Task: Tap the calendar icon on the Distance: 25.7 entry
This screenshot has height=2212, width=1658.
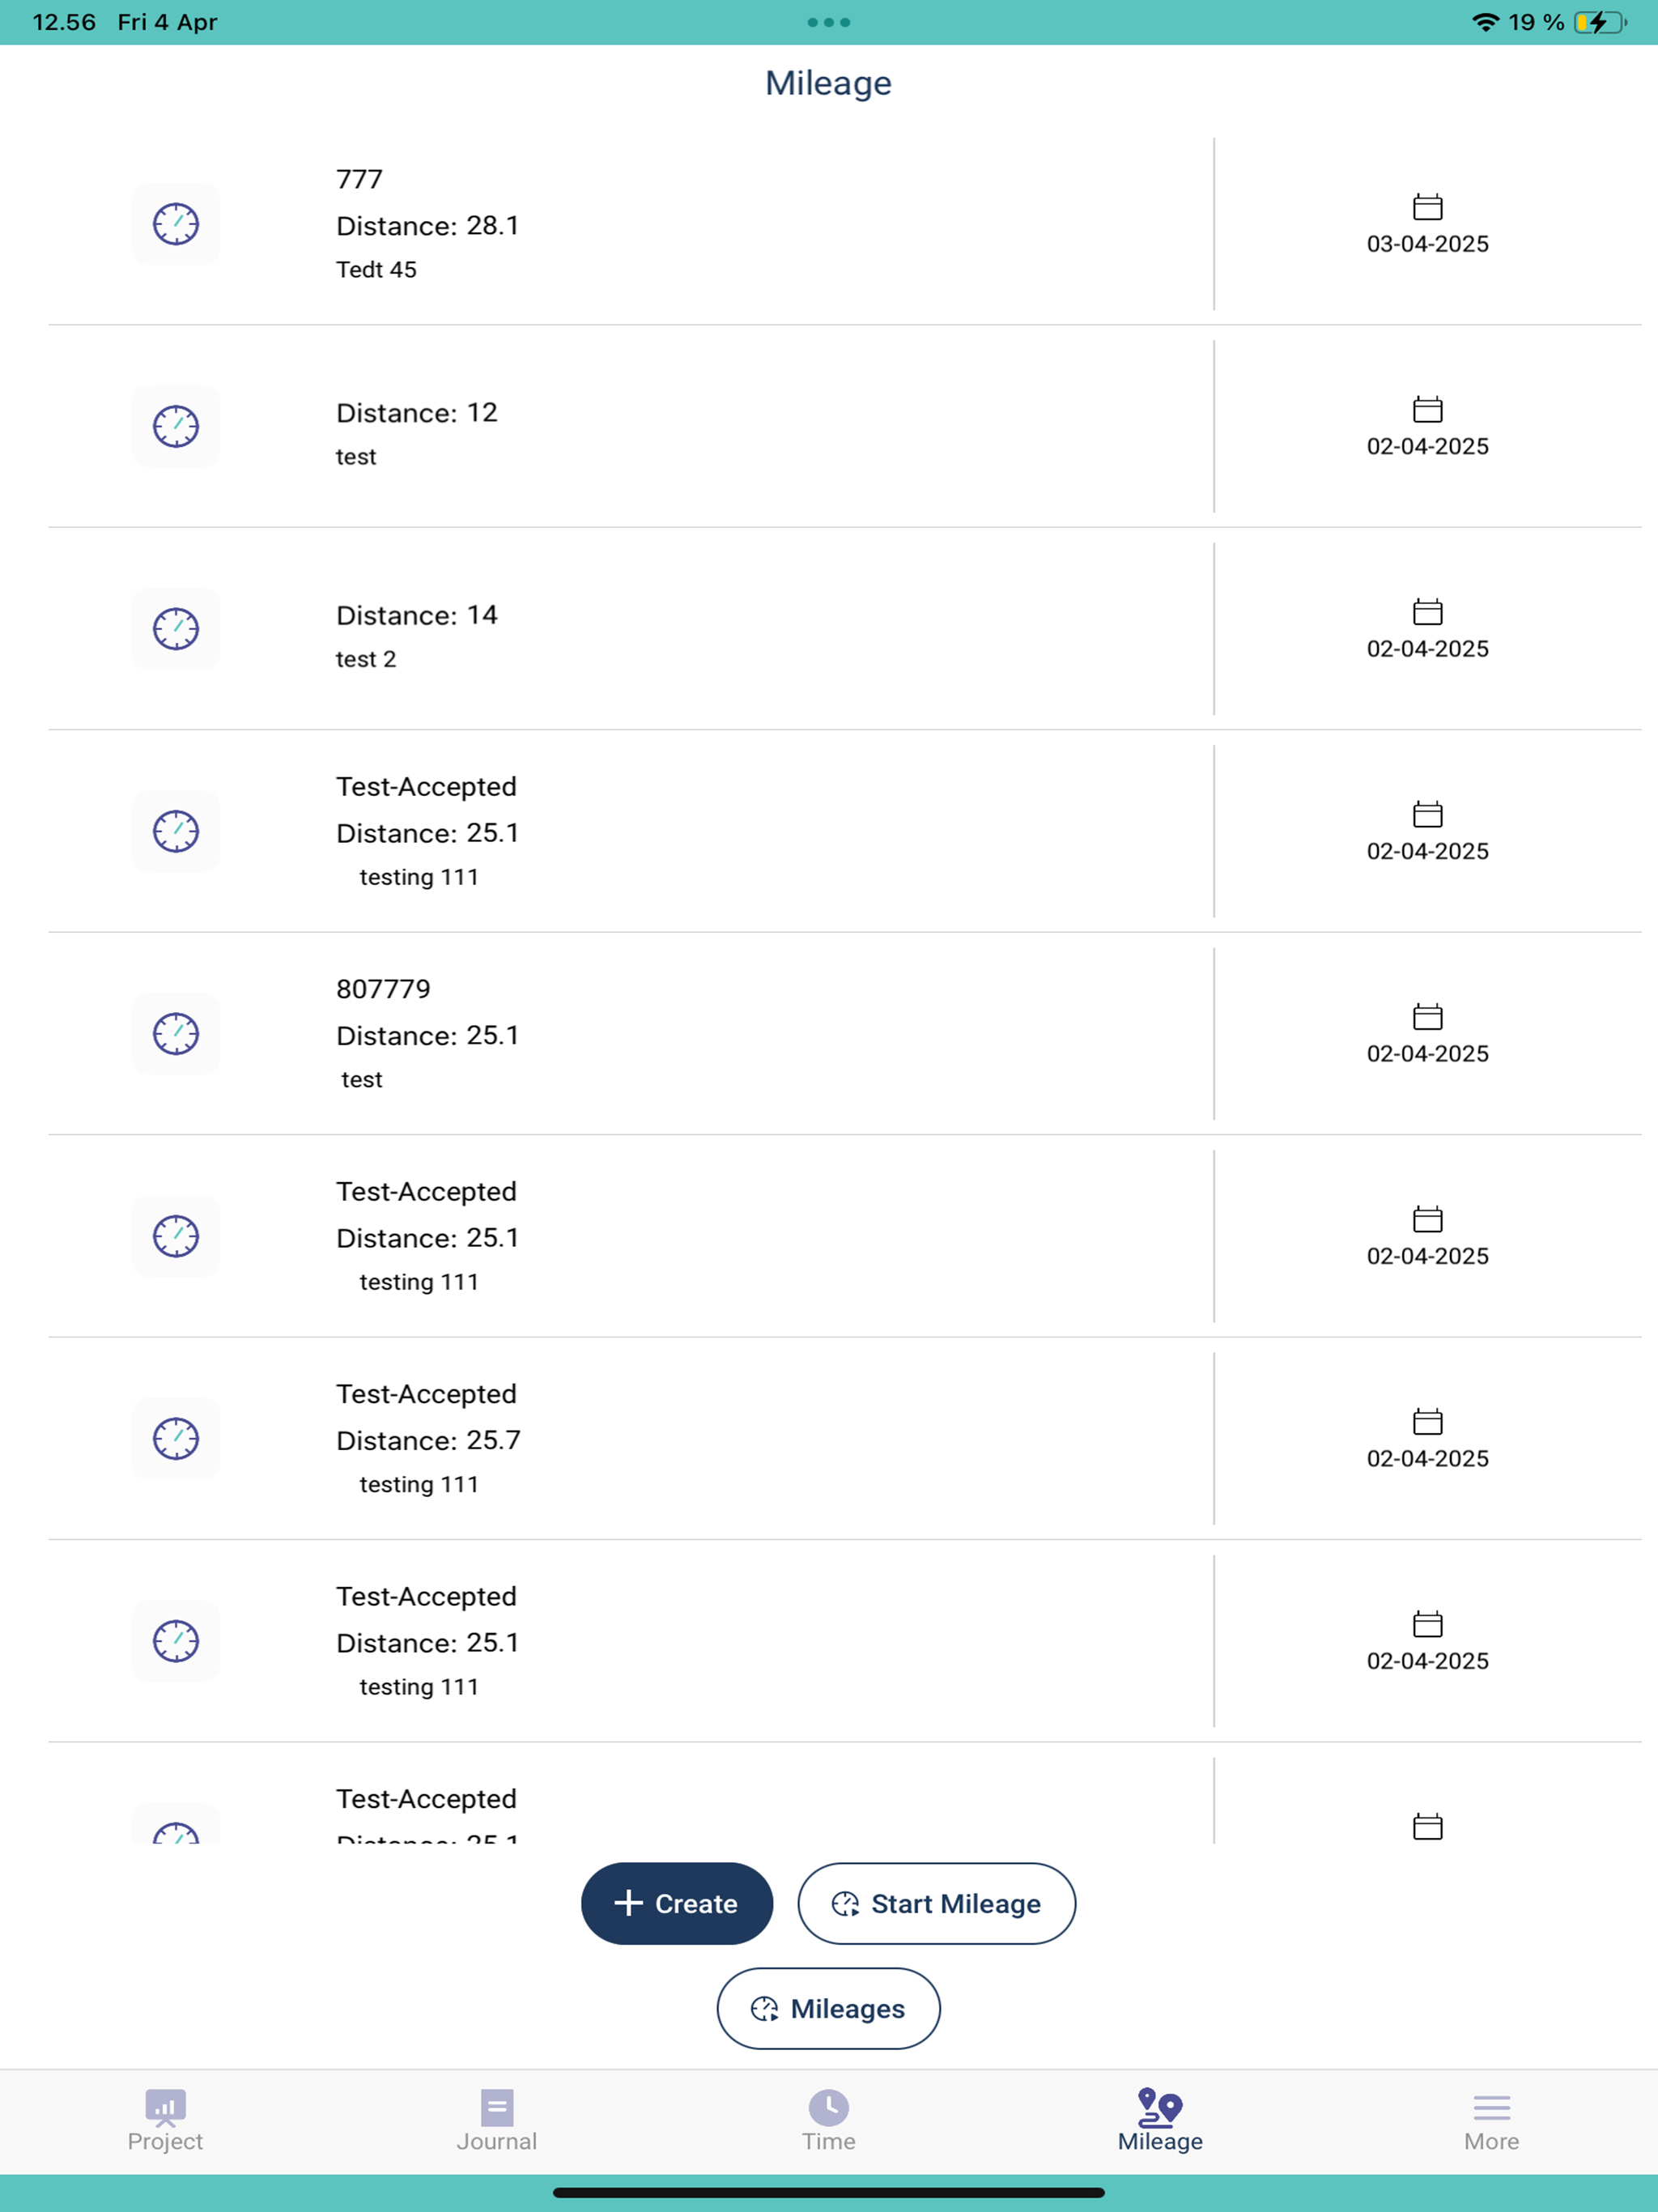Action: pos(1427,1421)
